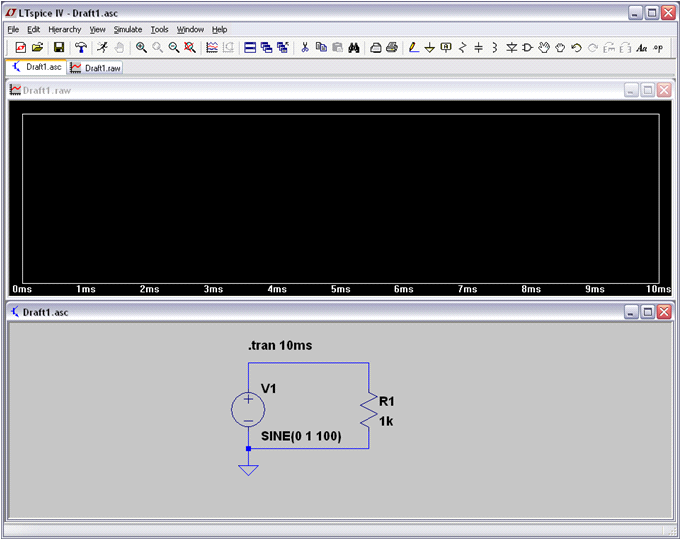Image resolution: width=681 pixels, height=540 pixels.
Task: Open the Tools menu
Action: coord(159,30)
